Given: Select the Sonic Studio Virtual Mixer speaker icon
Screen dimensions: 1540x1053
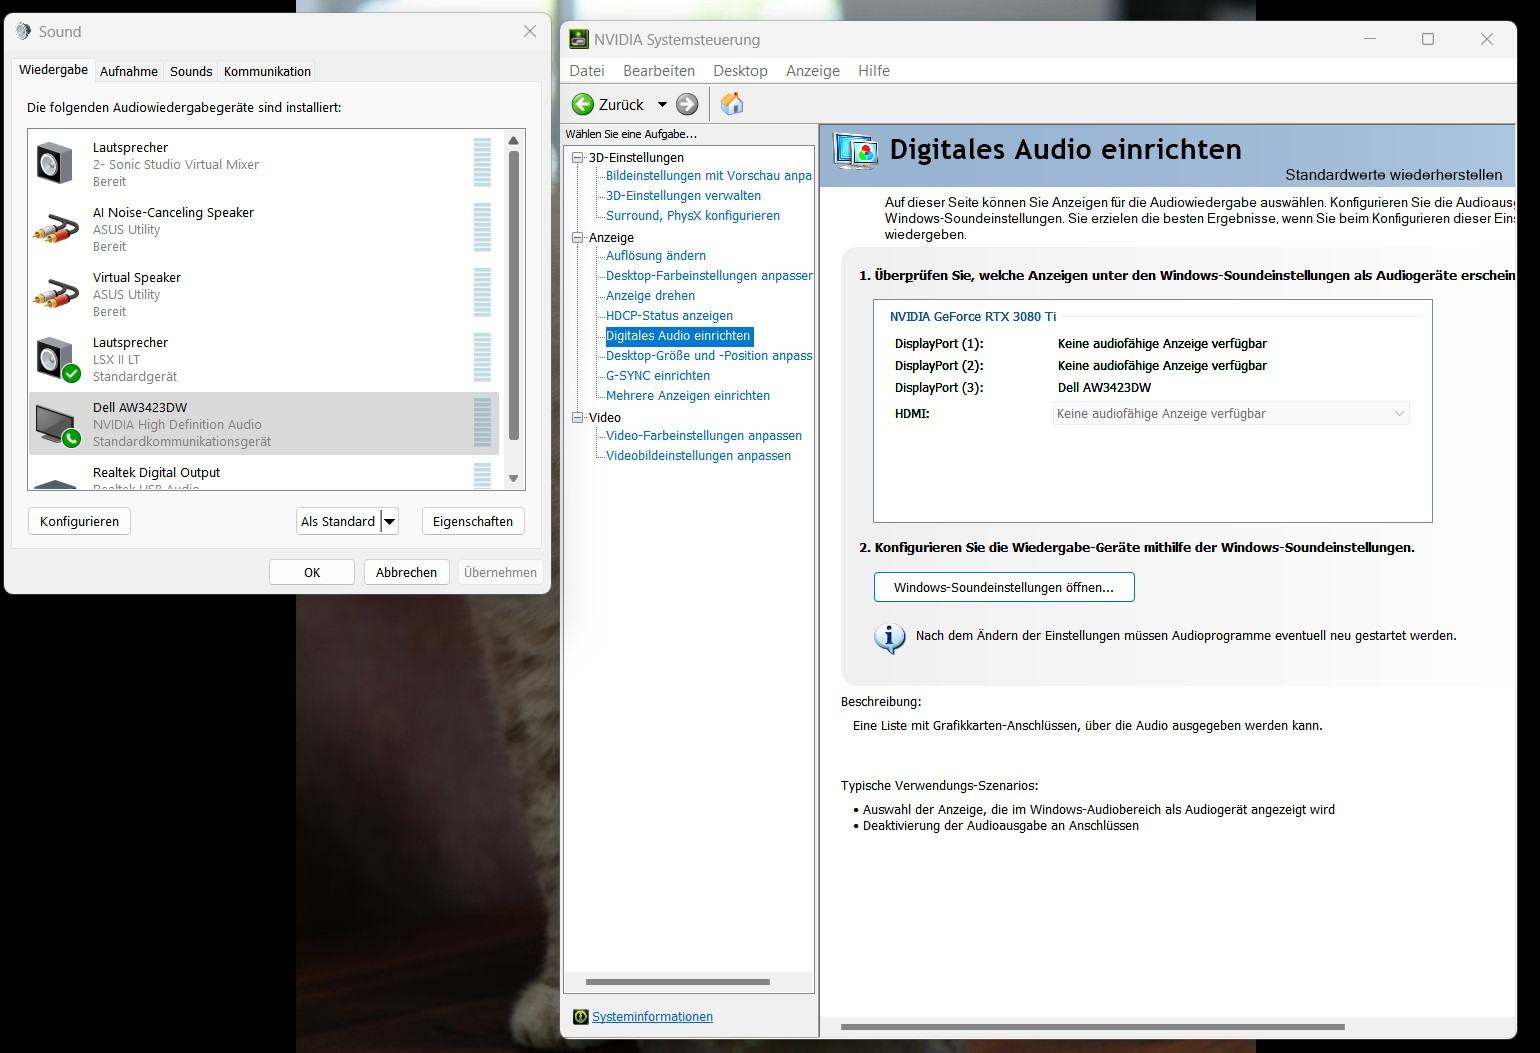Looking at the screenshot, I should 55,163.
